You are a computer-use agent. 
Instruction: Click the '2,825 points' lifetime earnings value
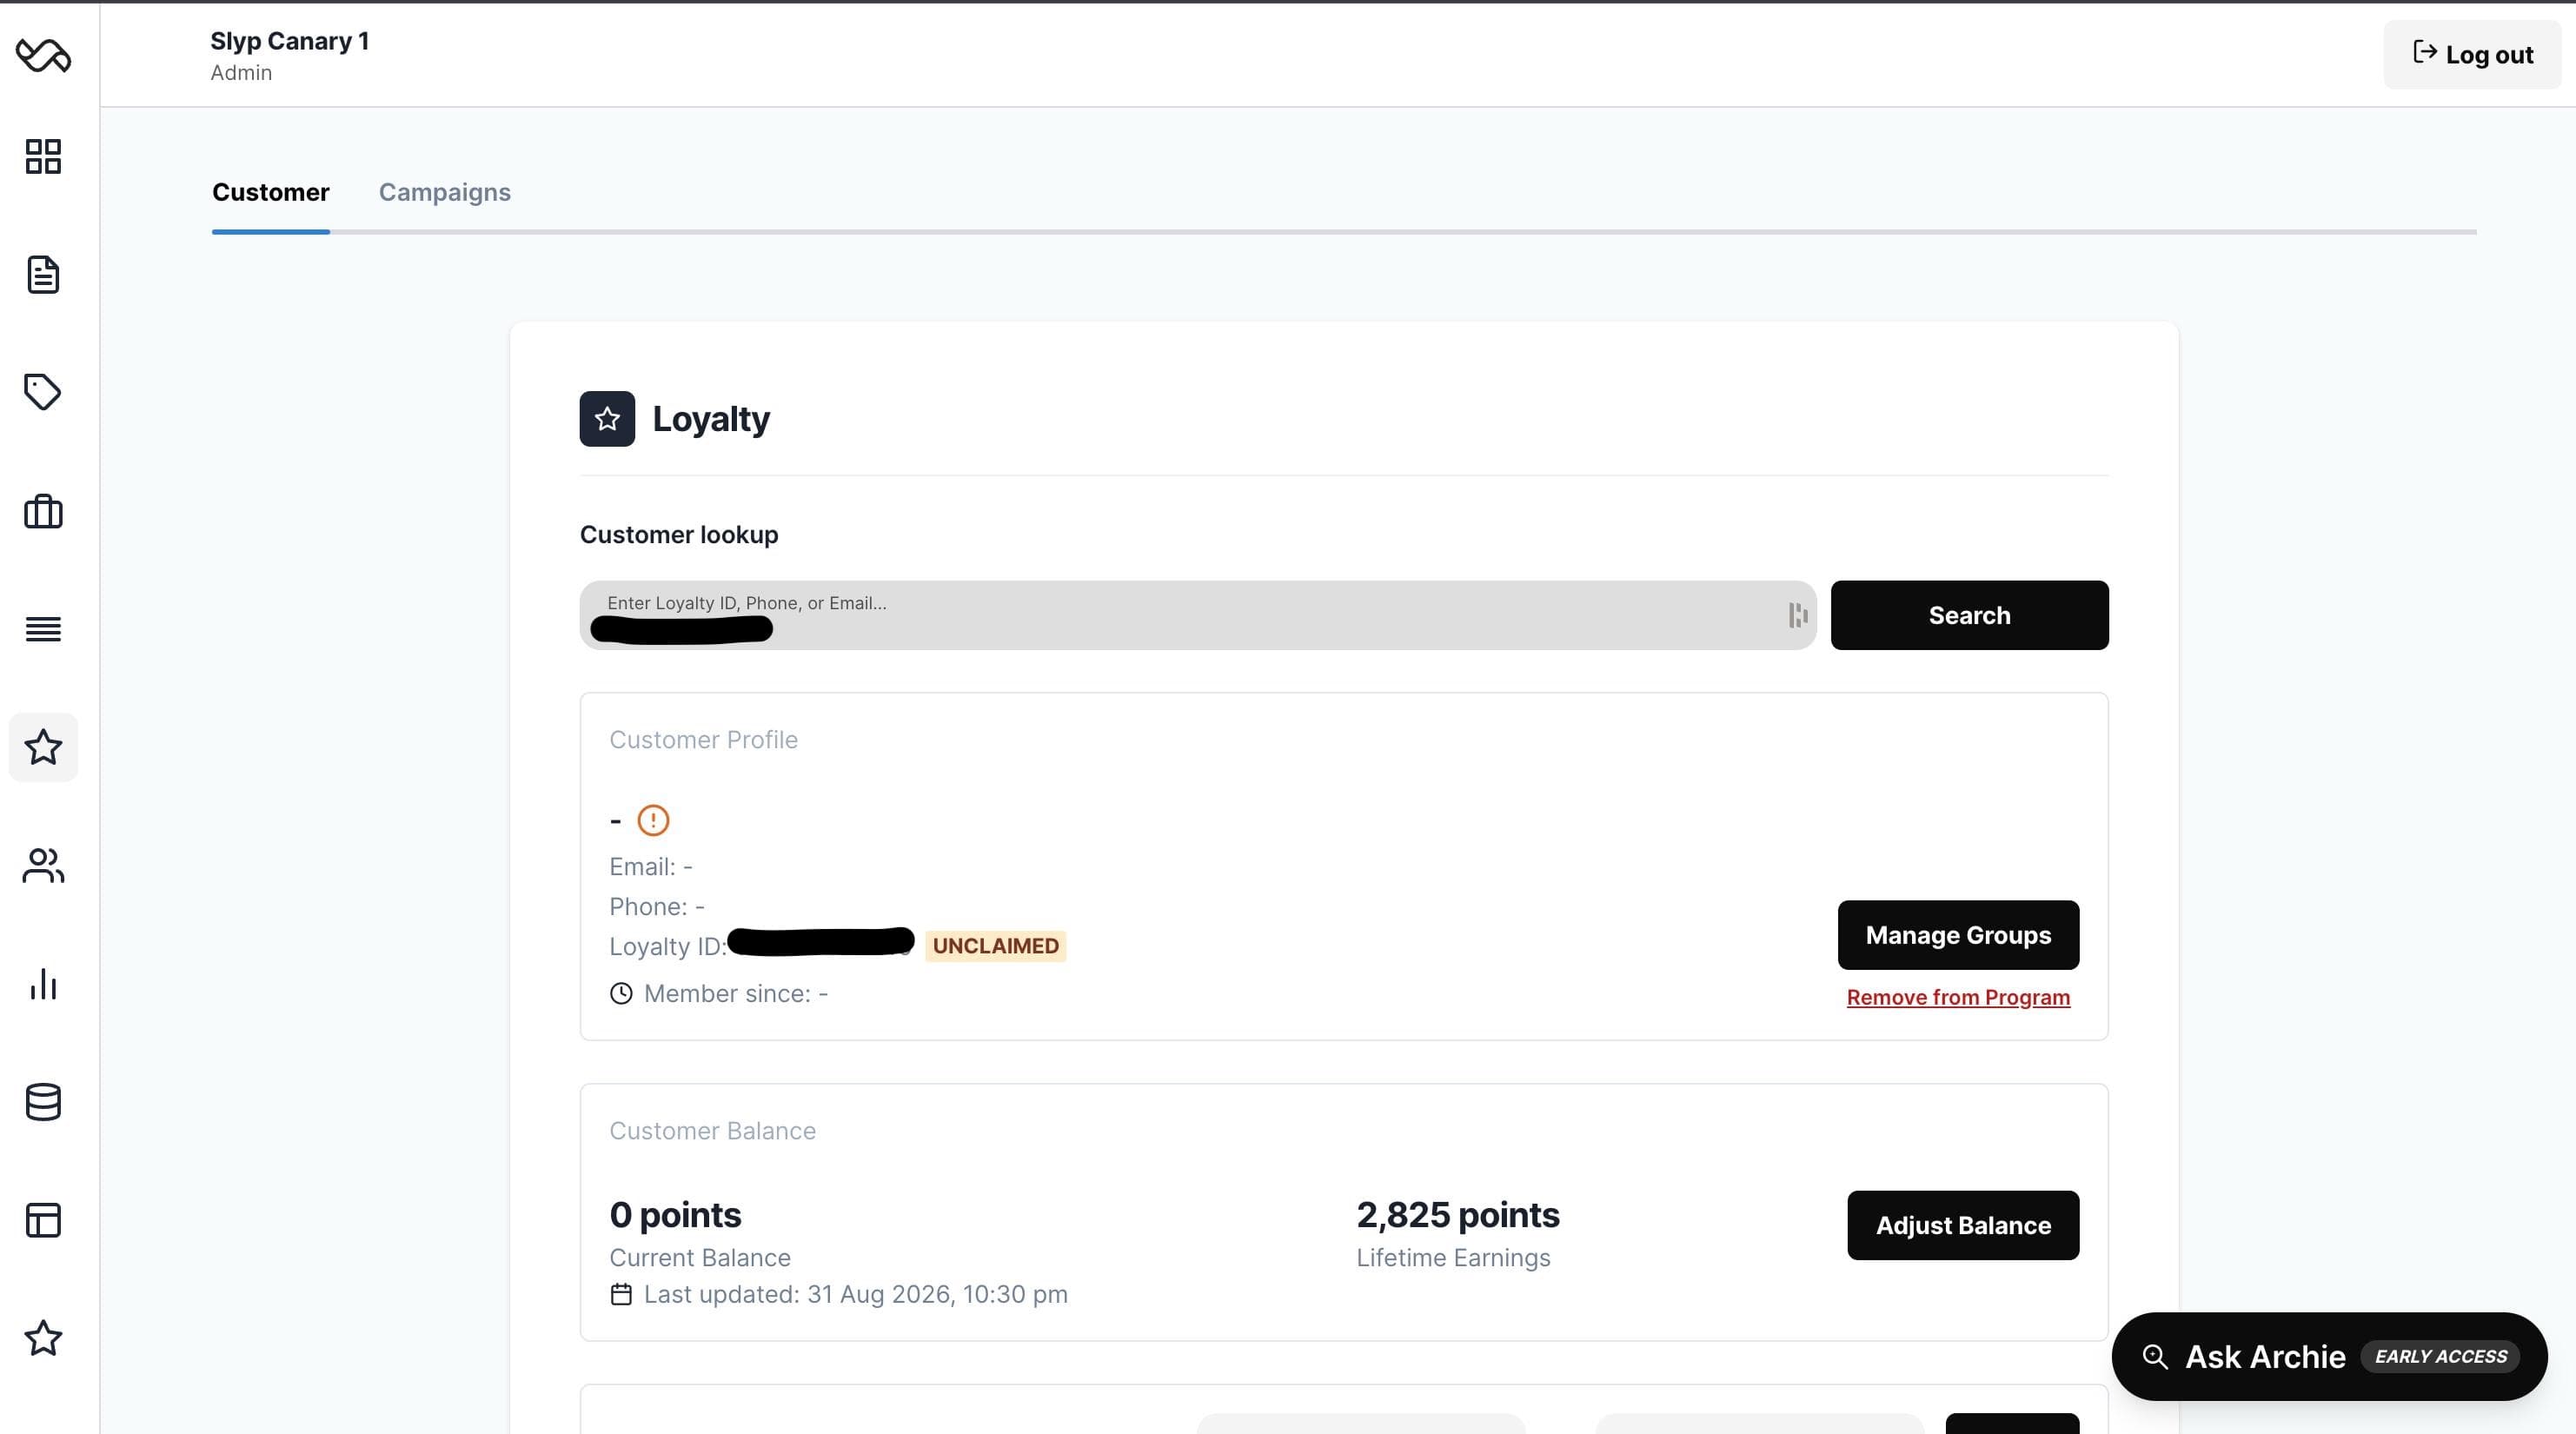click(1457, 1215)
